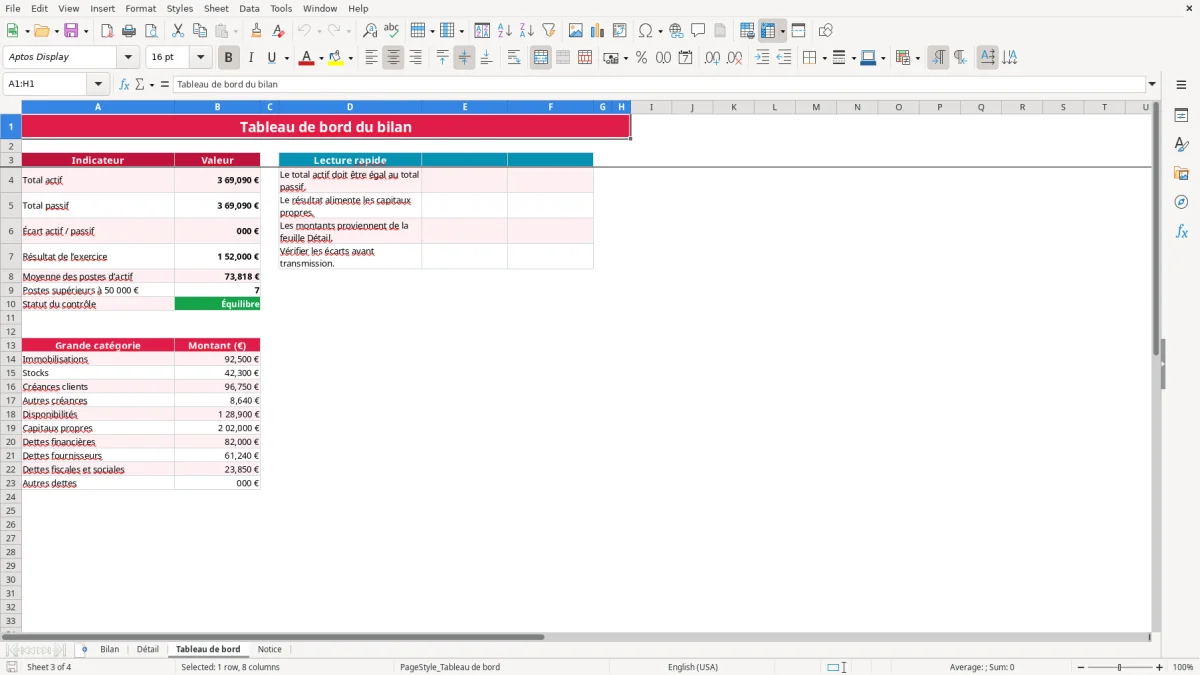Open the sidebar Properties panel icon
The image size is (1200, 675).
[1181, 116]
